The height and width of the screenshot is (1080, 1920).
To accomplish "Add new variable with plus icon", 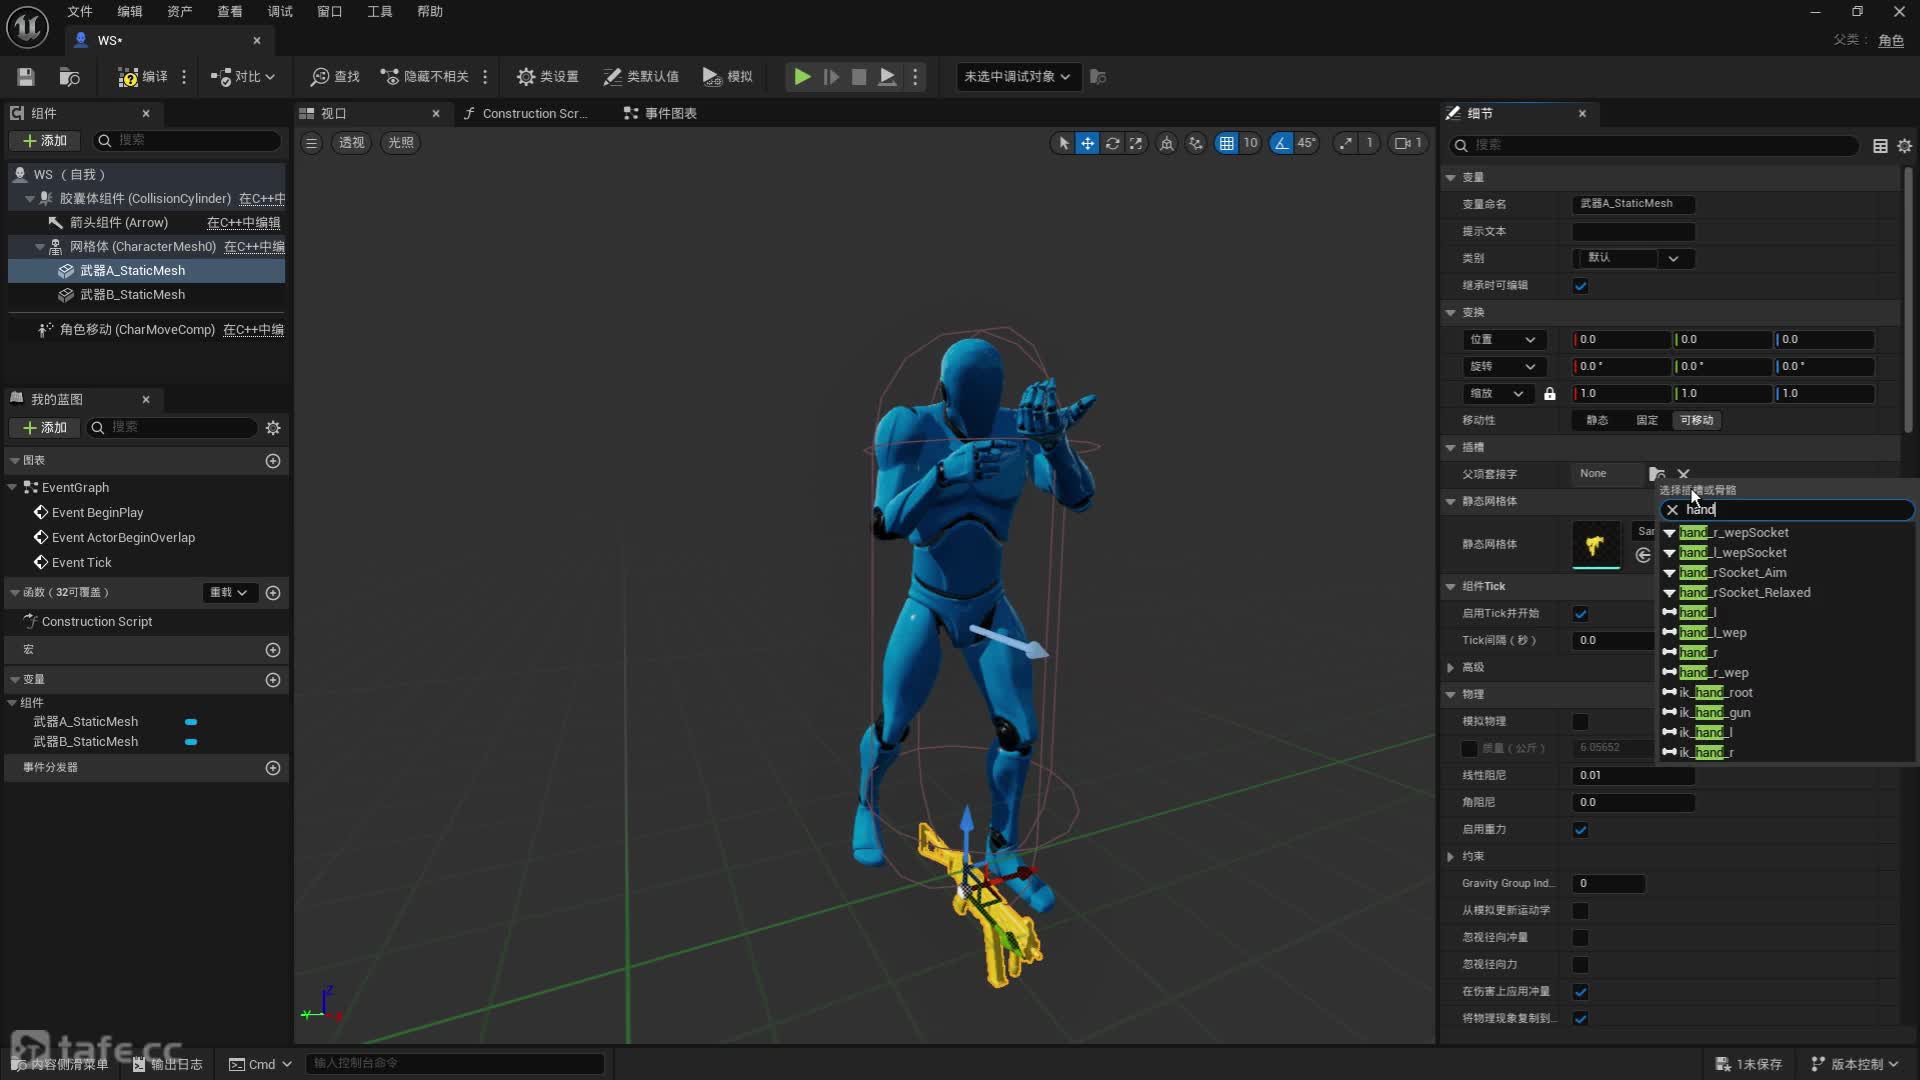I will (272, 680).
